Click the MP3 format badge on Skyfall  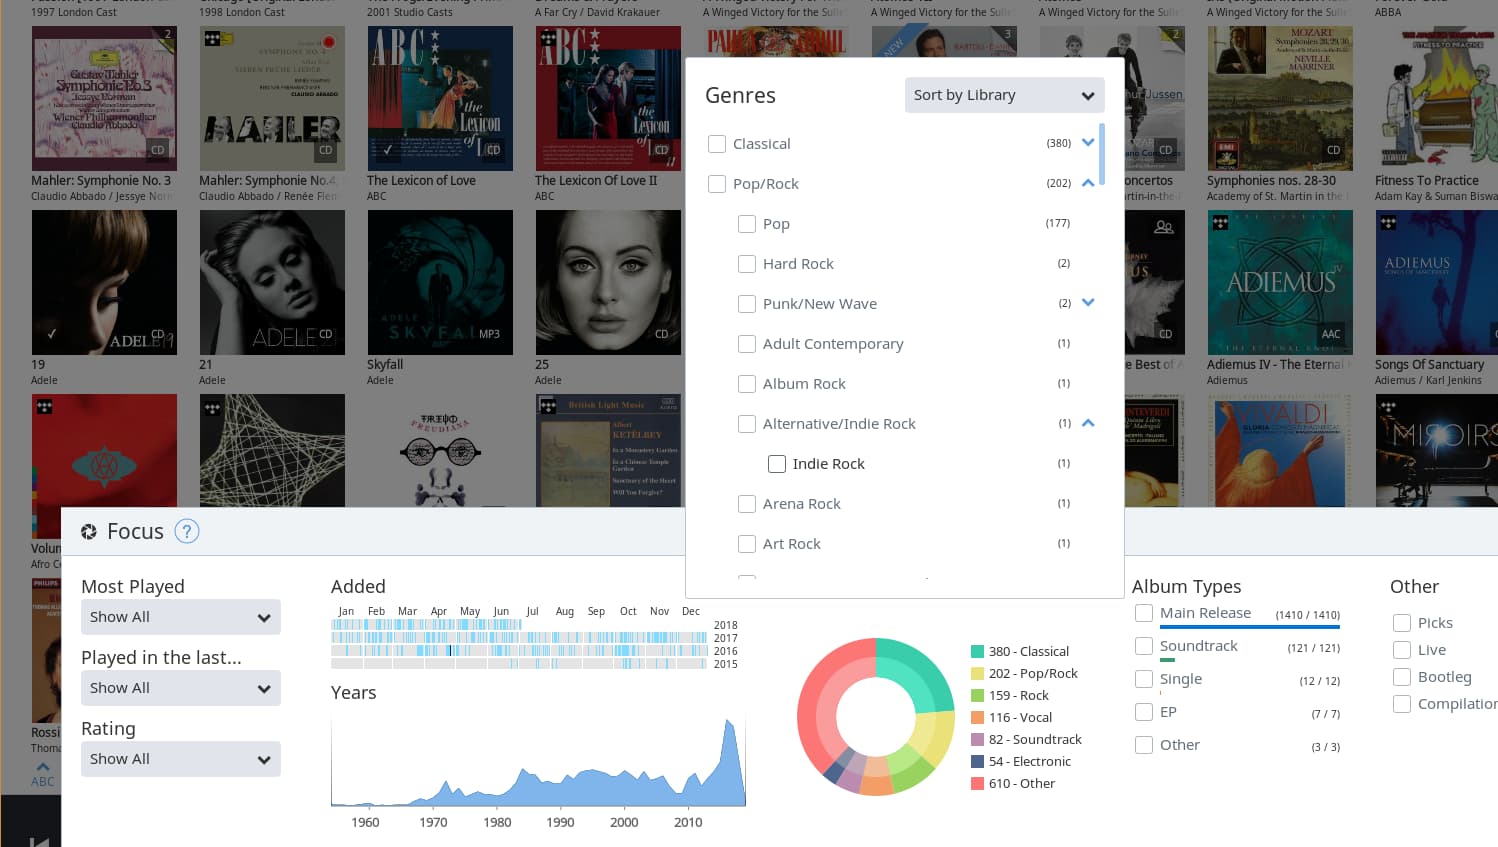coord(489,334)
